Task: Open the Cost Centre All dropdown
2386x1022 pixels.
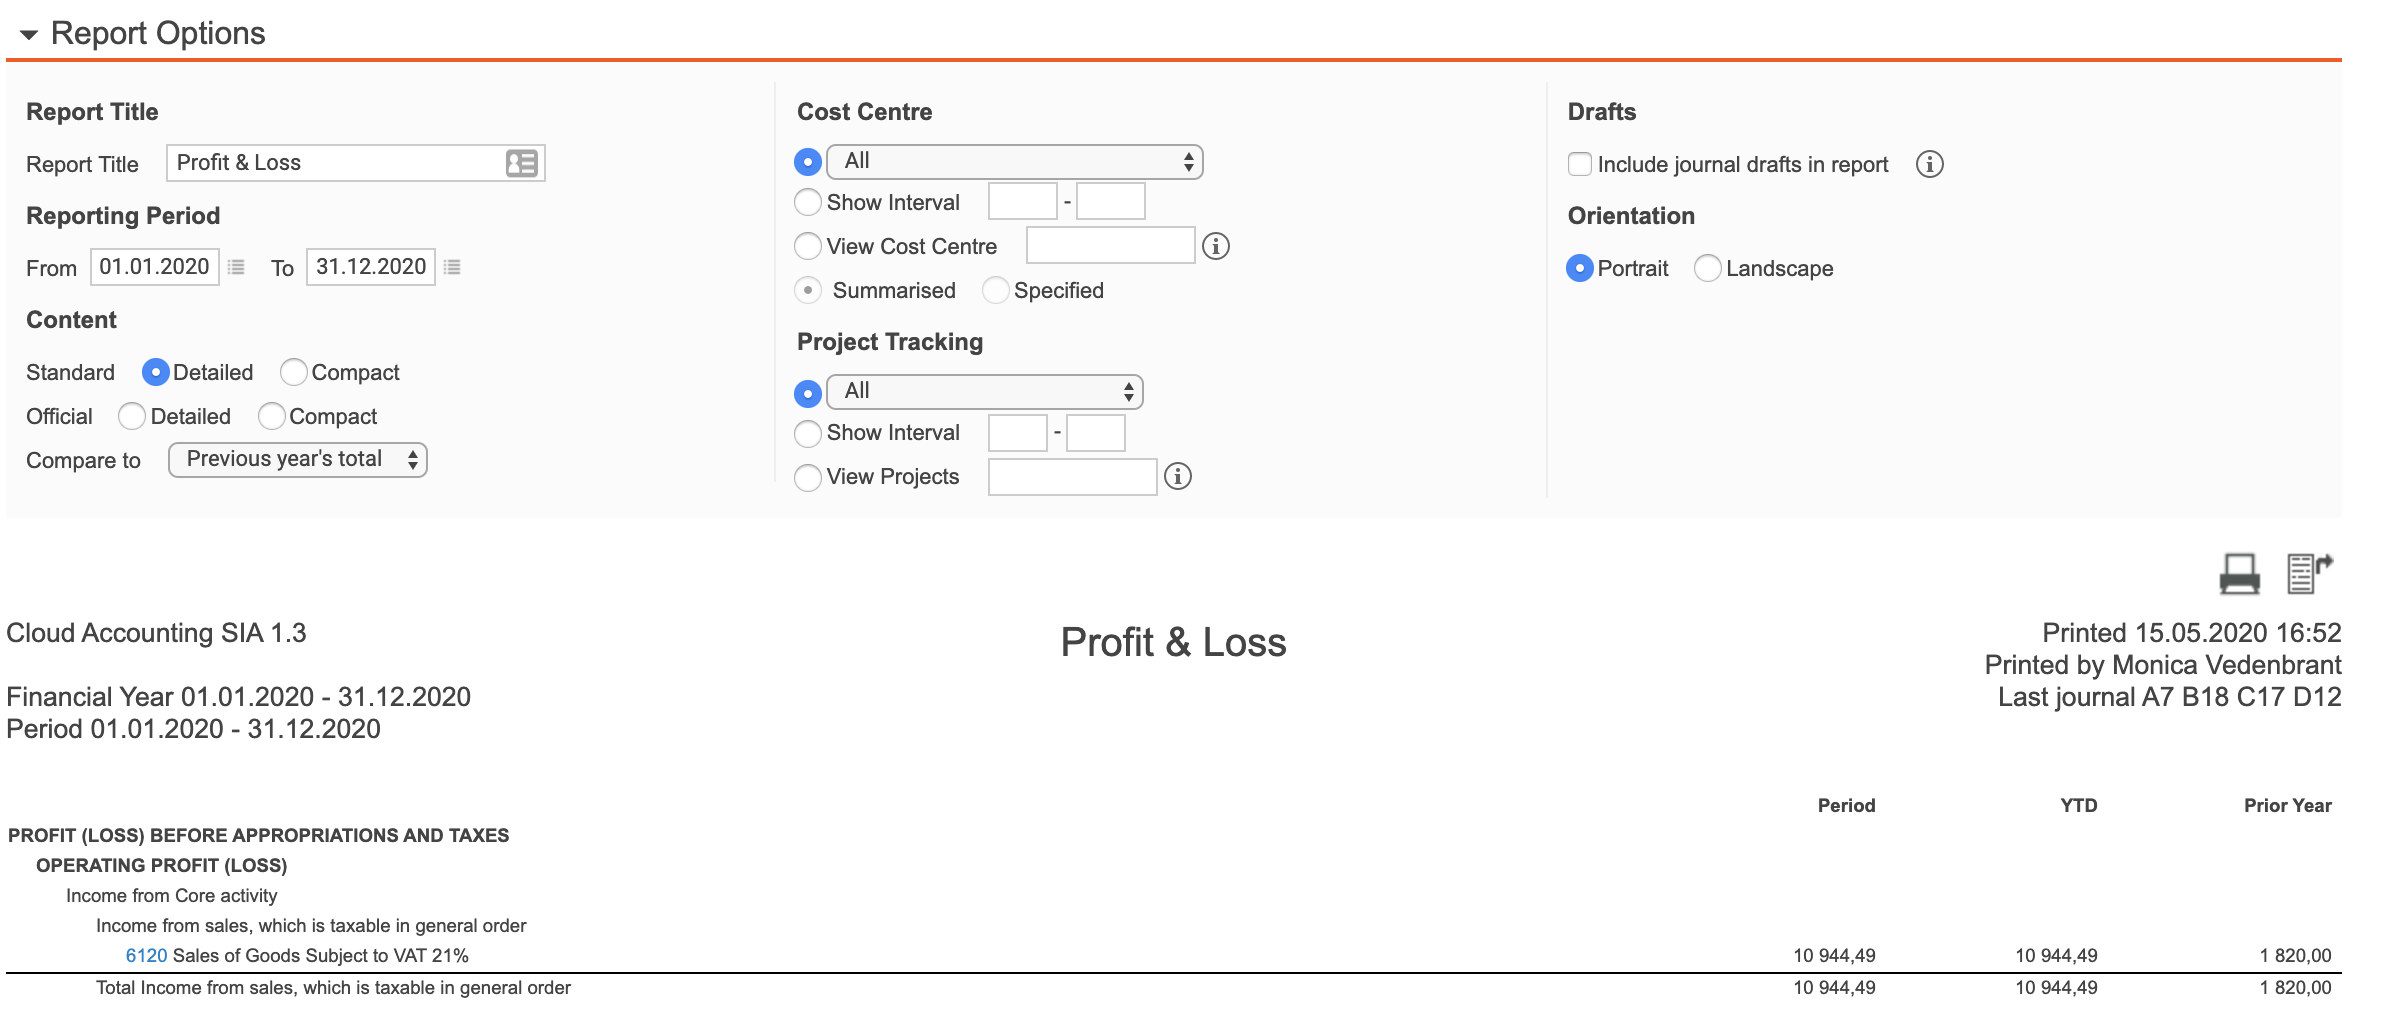Action: point(1014,162)
